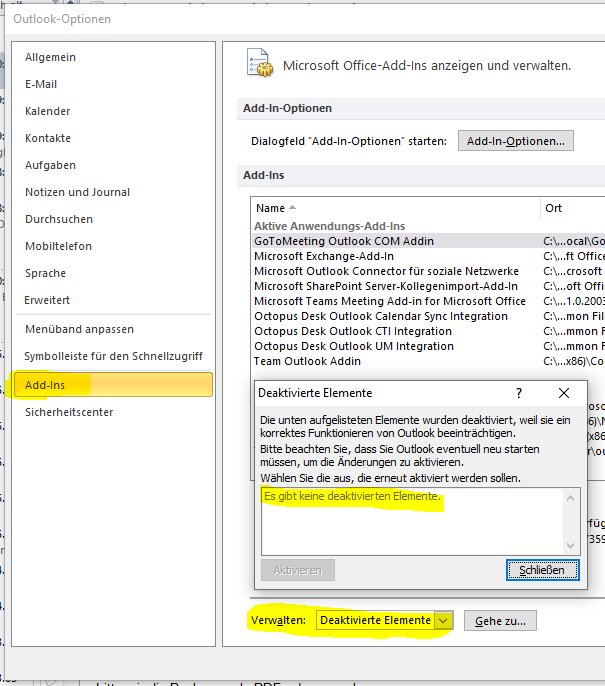605x686 pixels.
Task: Choose the Sprache category
Action: coord(45,273)
